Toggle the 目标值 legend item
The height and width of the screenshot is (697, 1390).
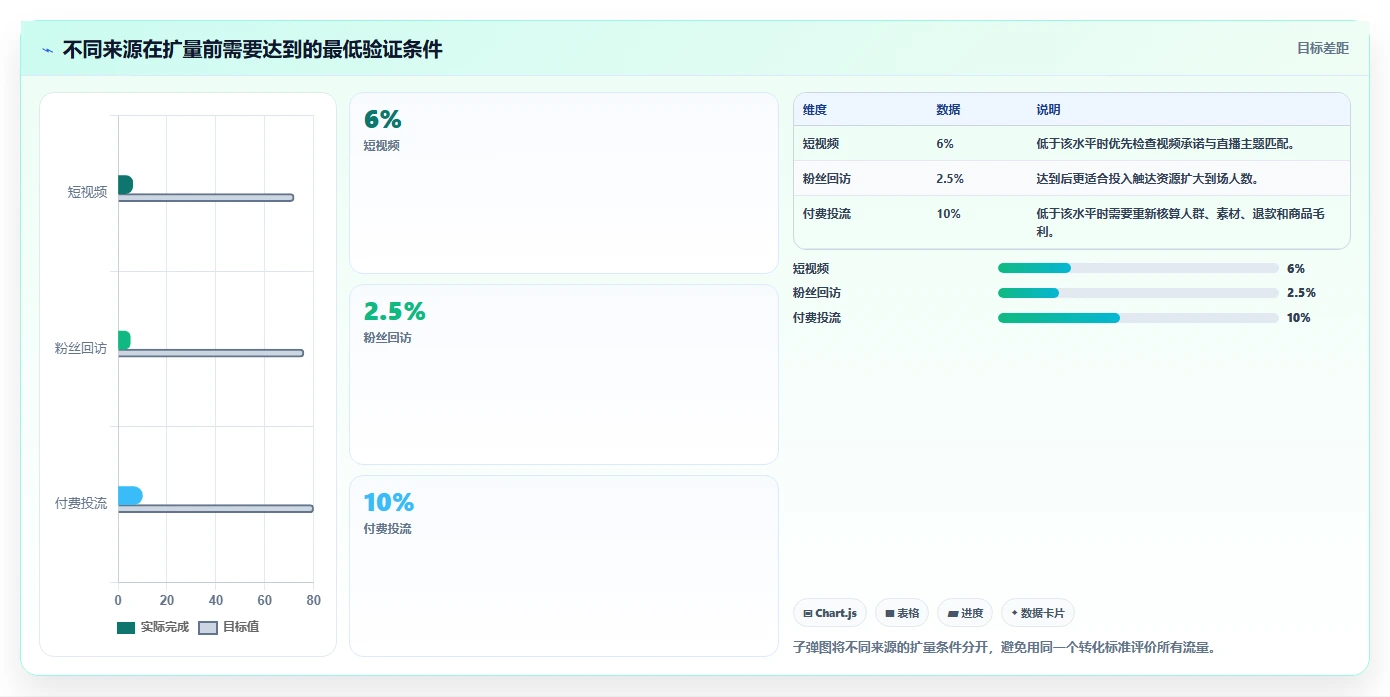(229, 627)
